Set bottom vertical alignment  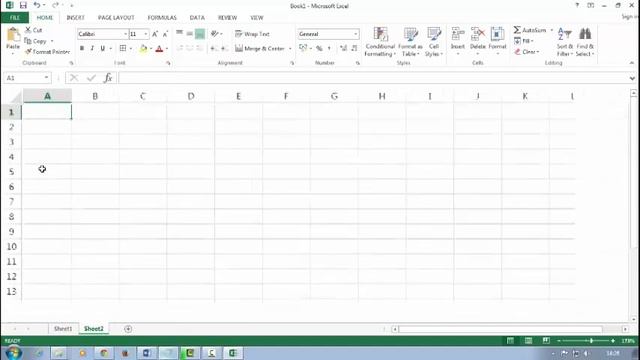pos(200,34)
